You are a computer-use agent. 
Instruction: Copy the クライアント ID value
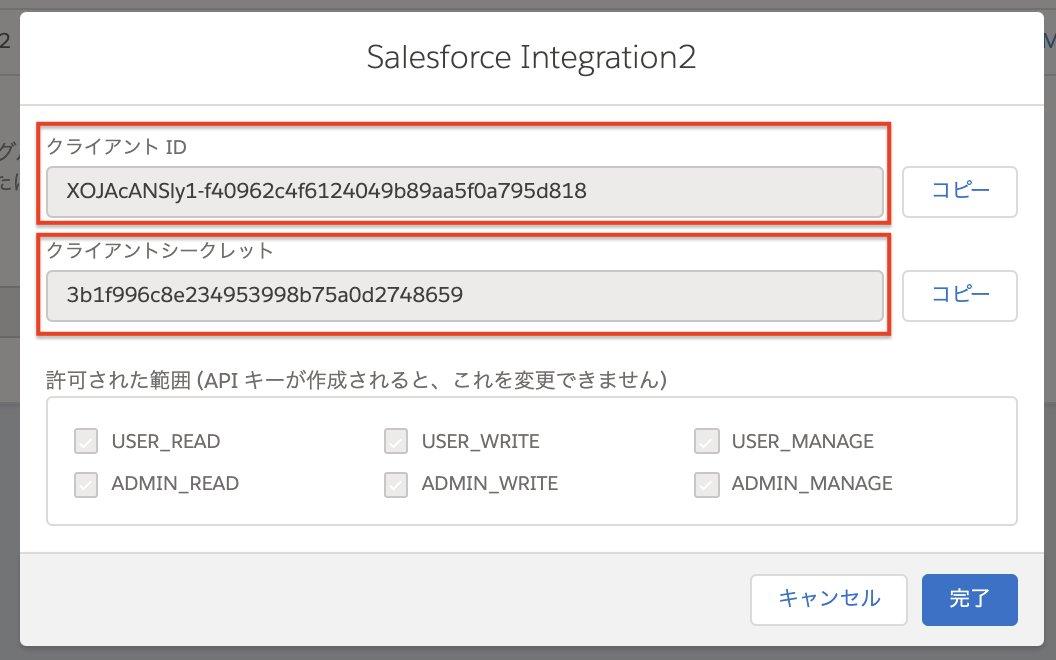click(x=959, y=192)
